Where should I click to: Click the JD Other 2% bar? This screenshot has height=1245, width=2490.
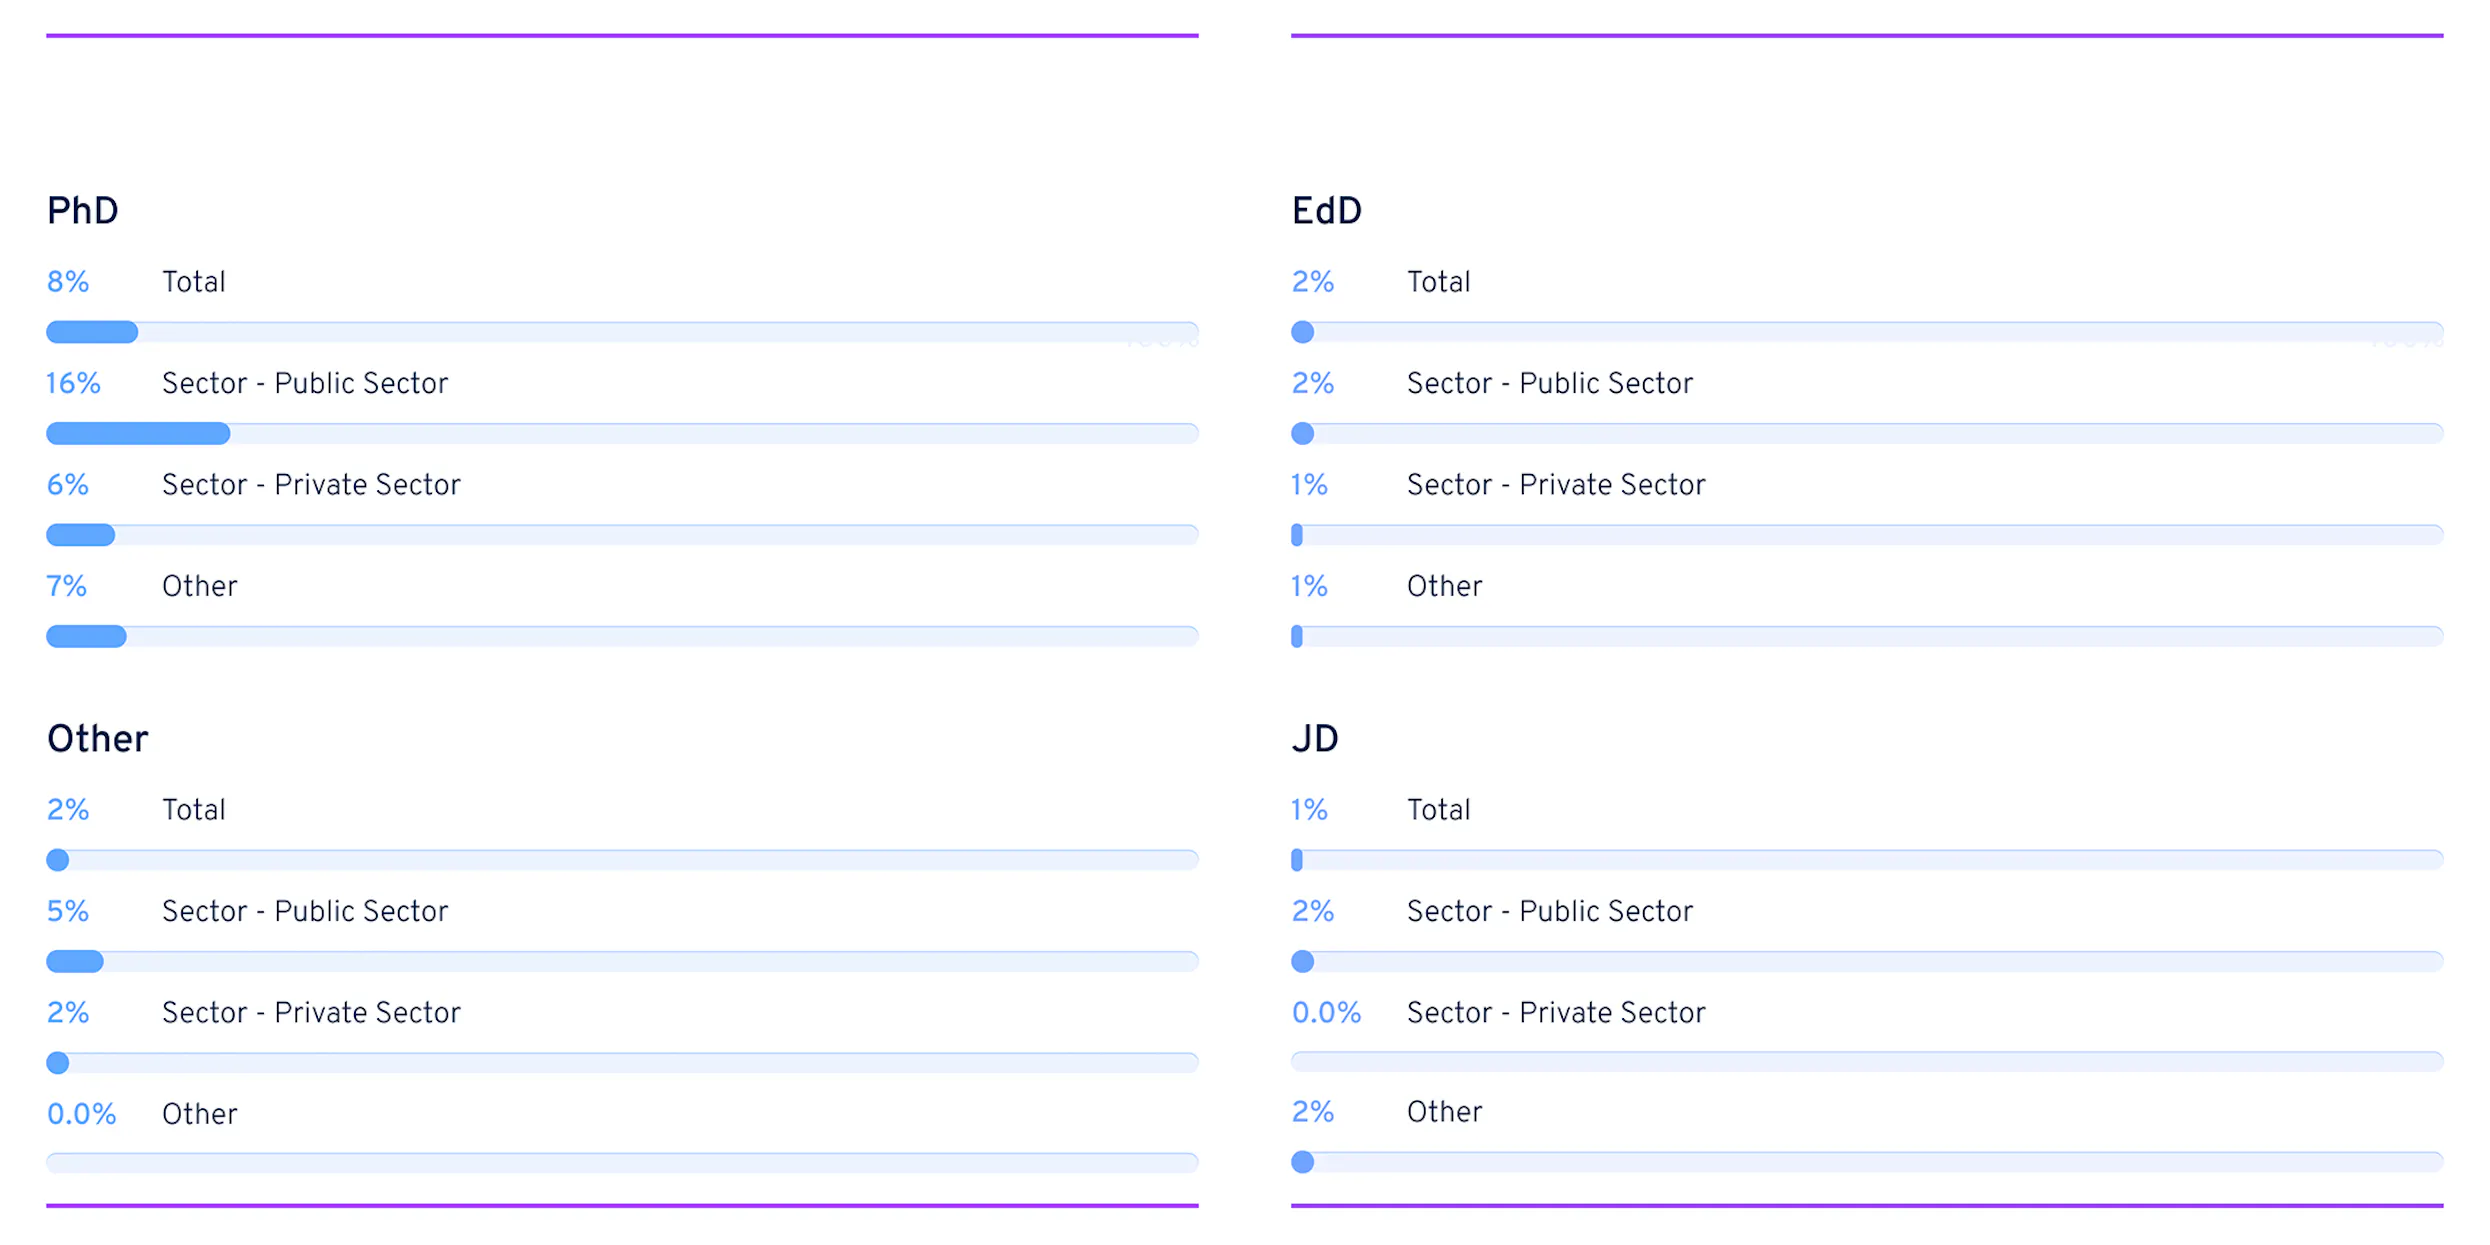point(1867,1162)
